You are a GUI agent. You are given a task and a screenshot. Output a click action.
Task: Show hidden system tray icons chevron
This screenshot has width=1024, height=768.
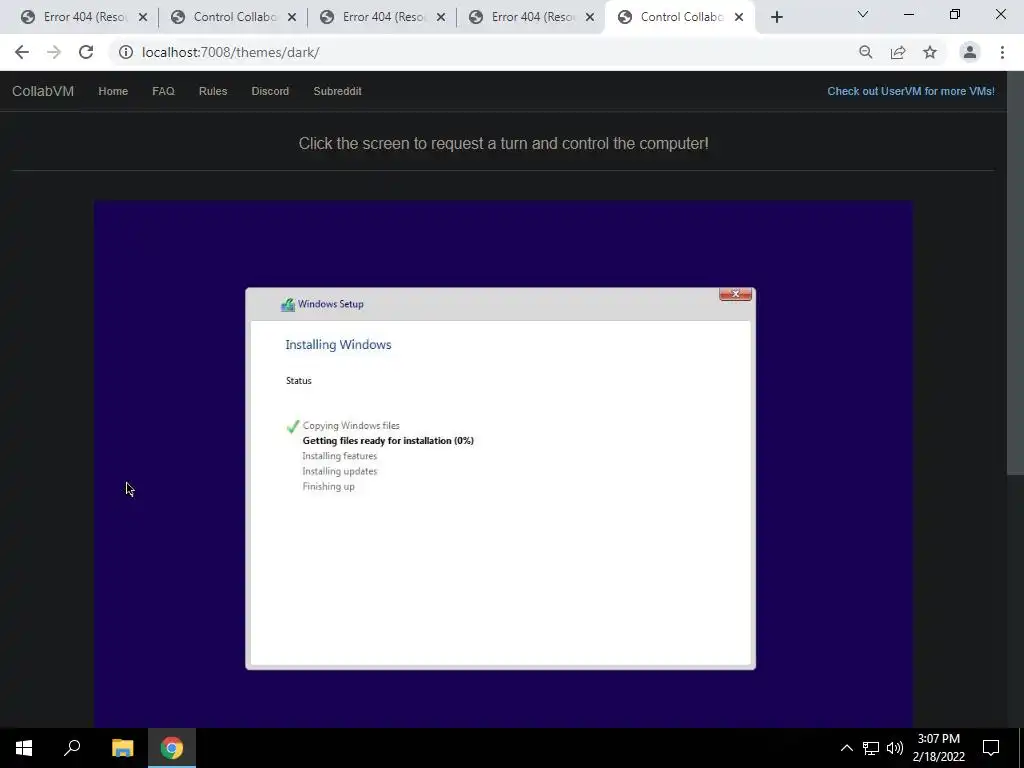click(846, 748)
